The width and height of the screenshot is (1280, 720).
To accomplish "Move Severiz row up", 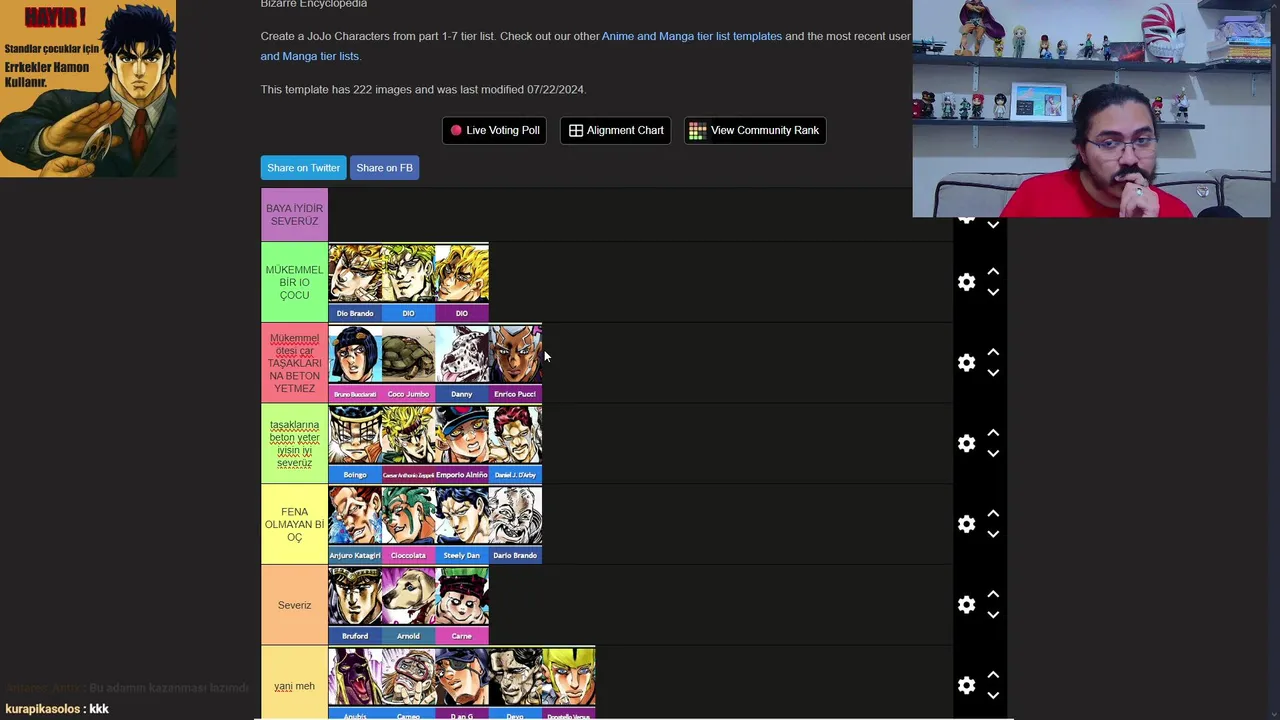I will (x=993, y=594).
